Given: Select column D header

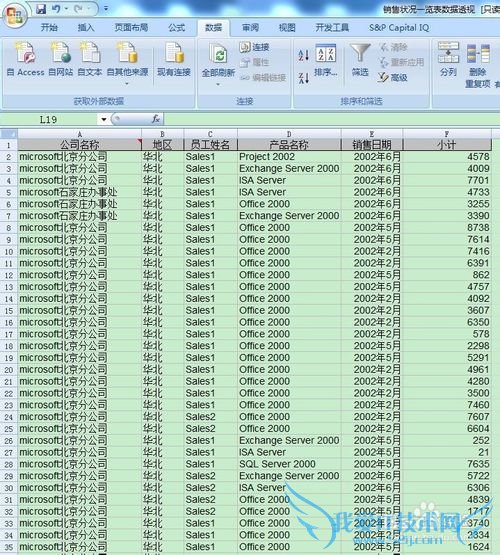Looking at the screenshot, I should coord(289,134).
